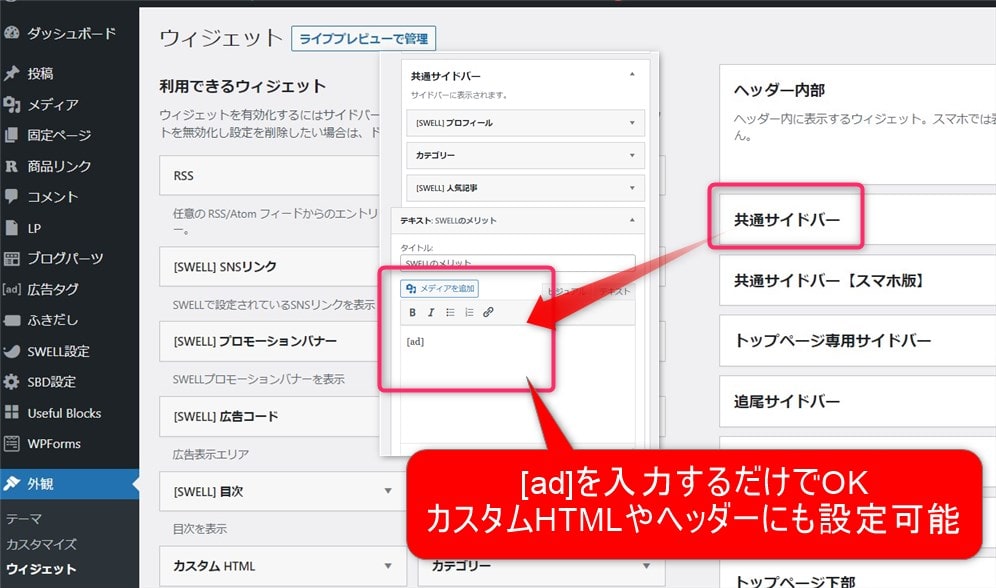Open the テーマ submenu item
996x588 pixels.
pyautogui.click(x=24, y=519)
